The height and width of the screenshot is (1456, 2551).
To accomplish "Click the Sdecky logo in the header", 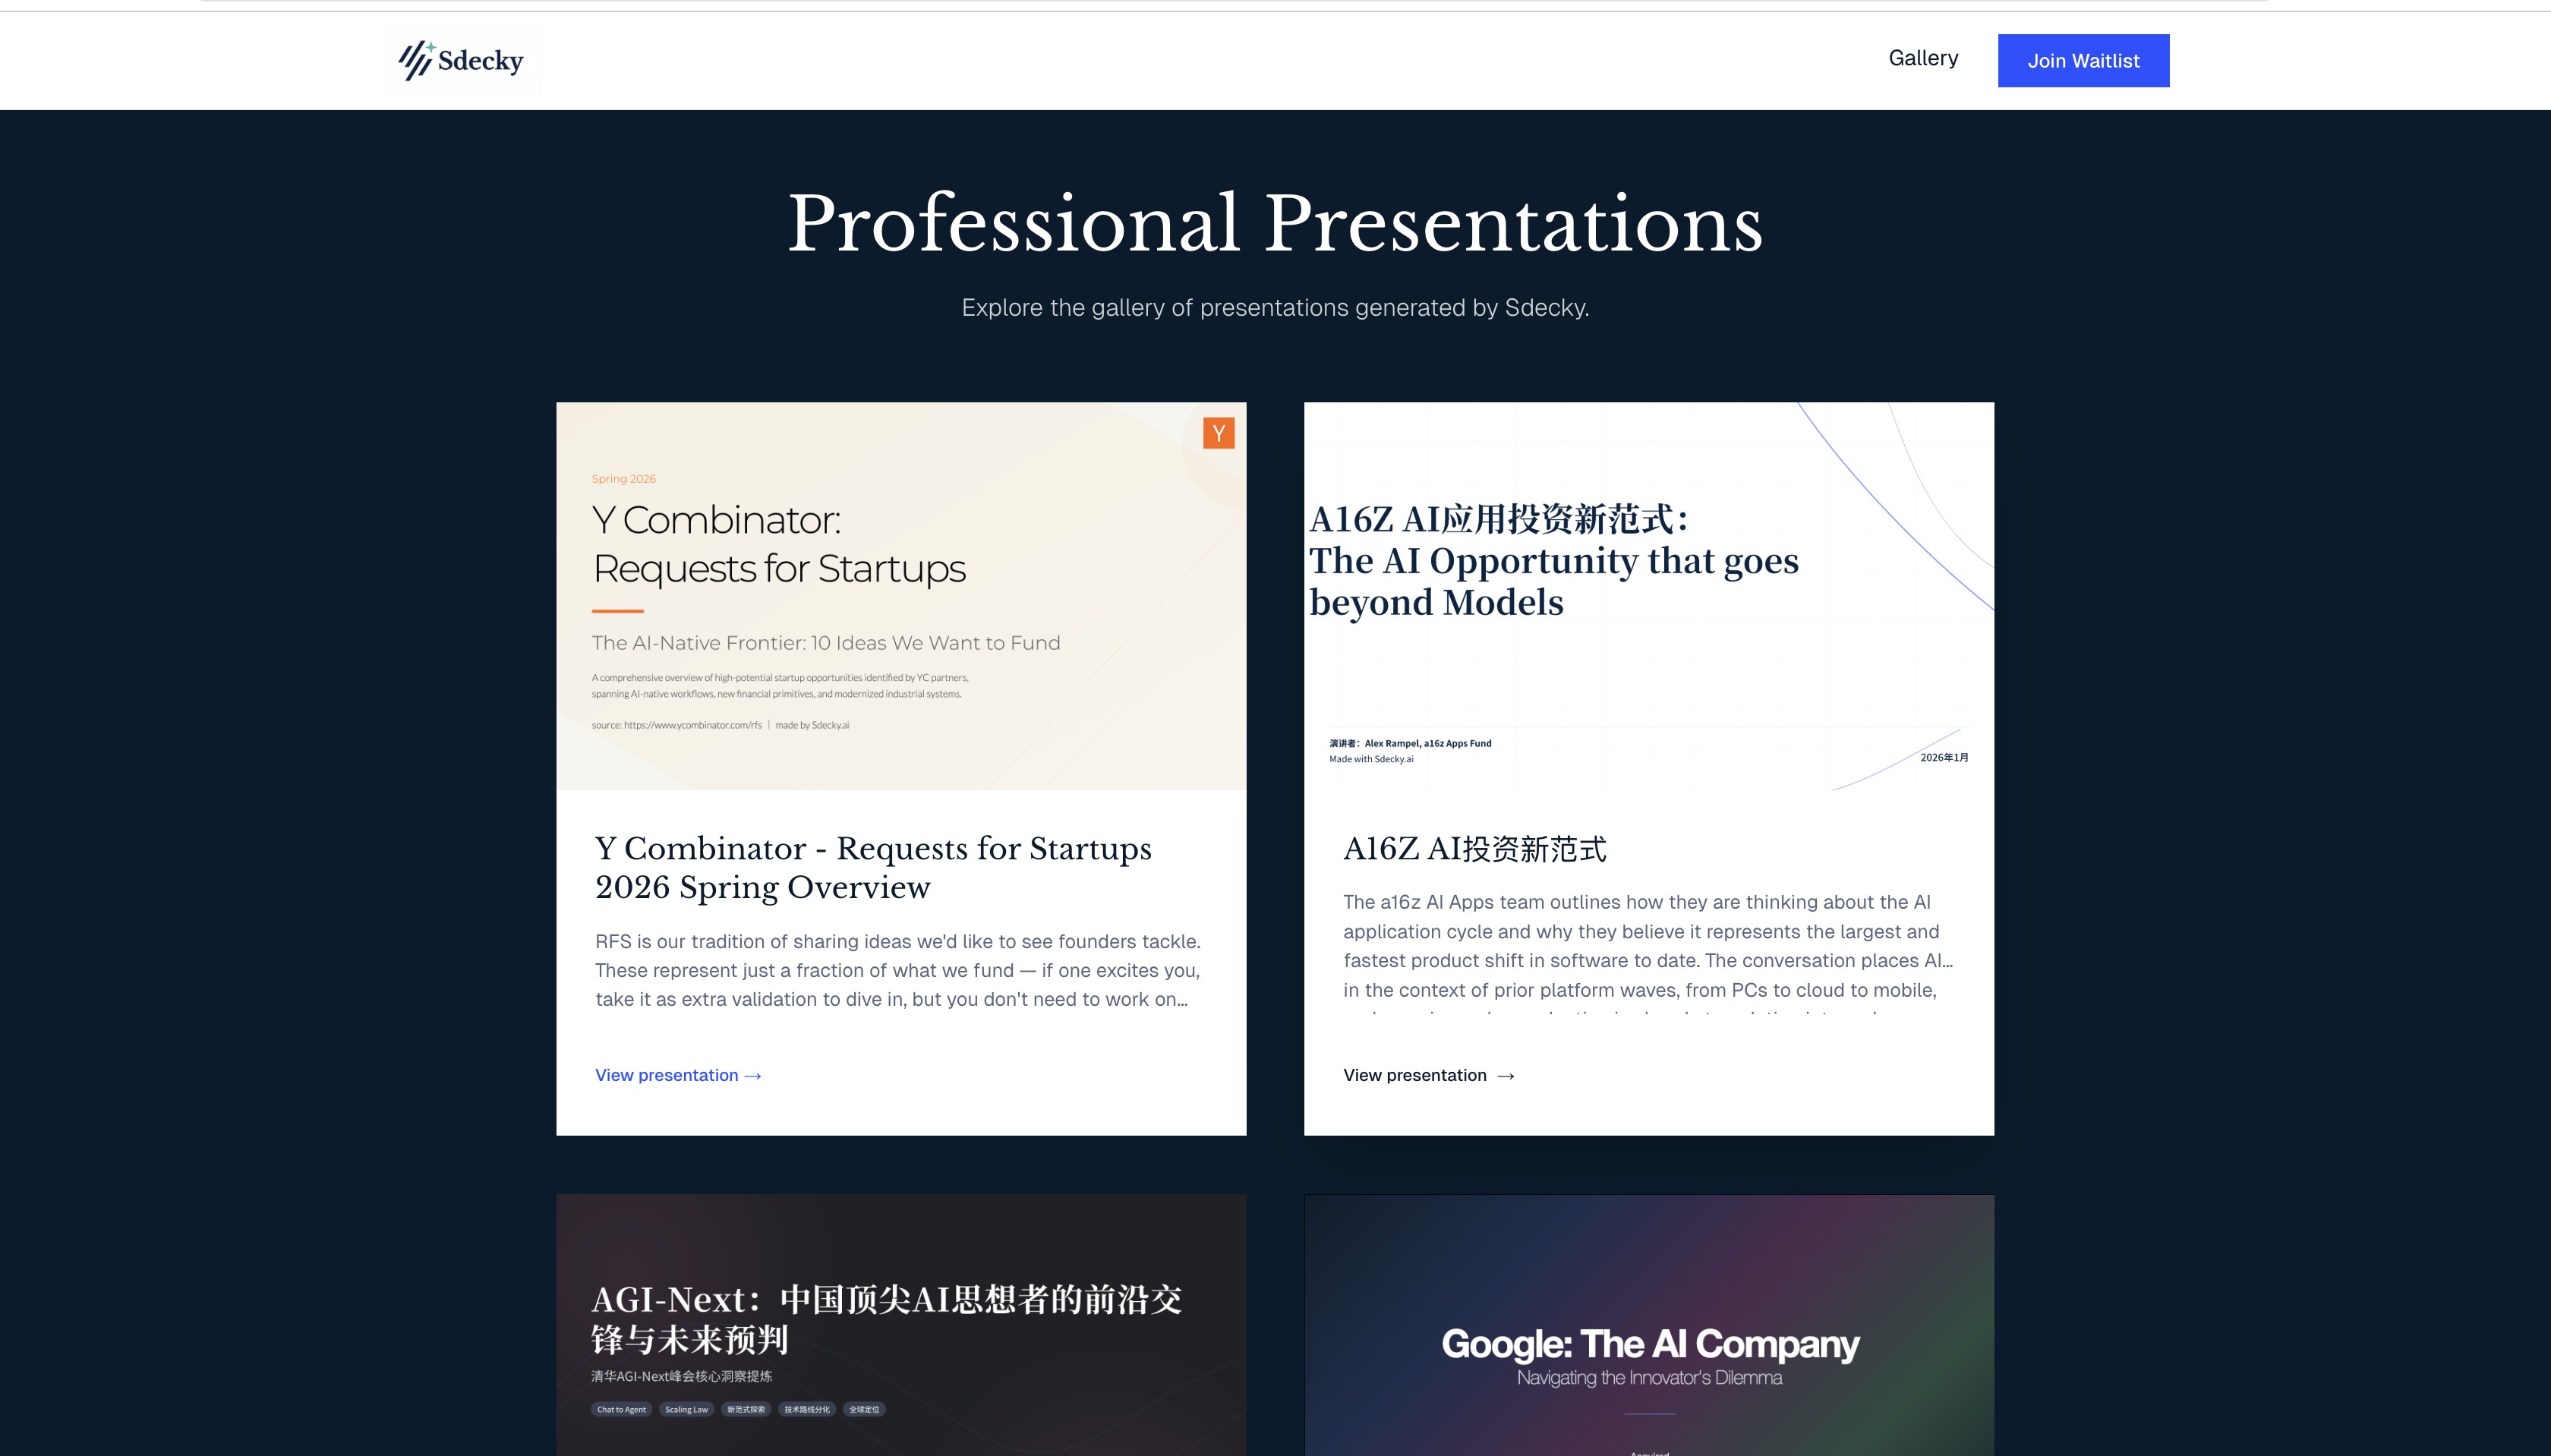I will (x=461, y=60).
